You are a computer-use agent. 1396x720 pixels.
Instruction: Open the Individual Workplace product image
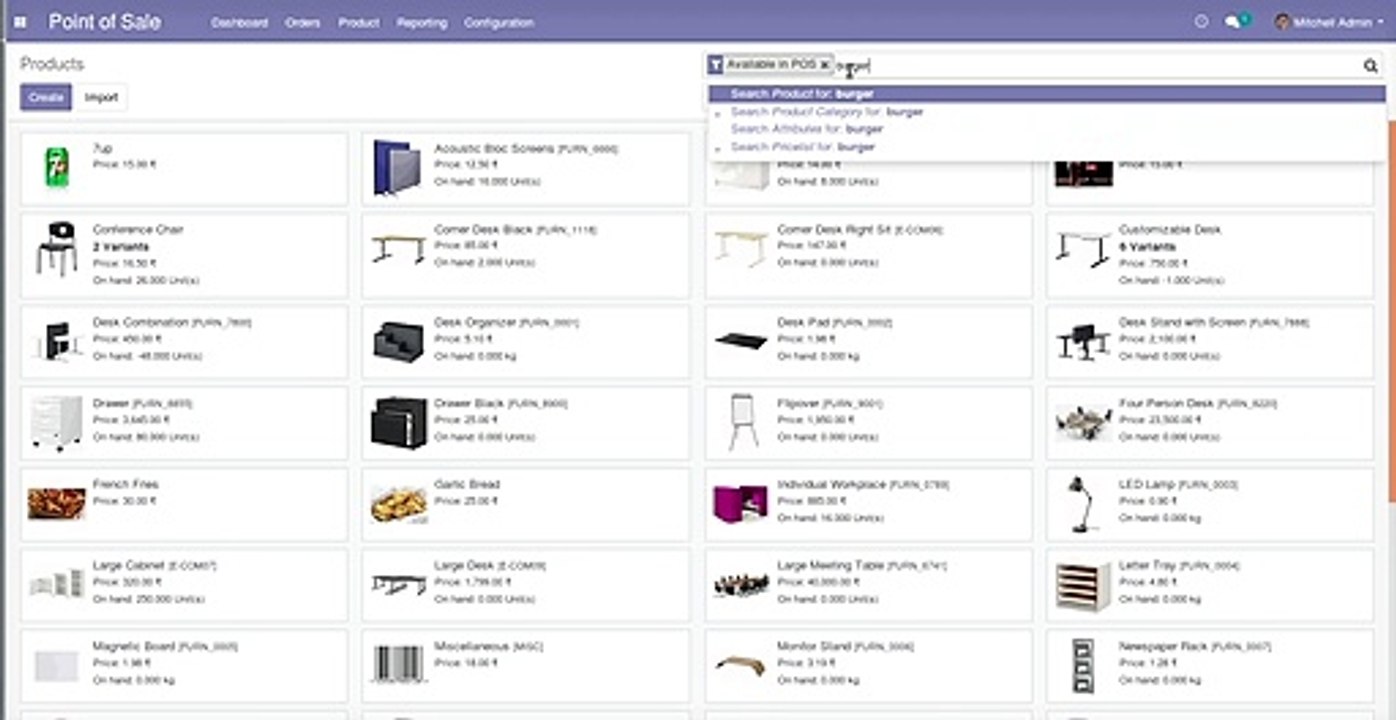(x=742, y=503)
